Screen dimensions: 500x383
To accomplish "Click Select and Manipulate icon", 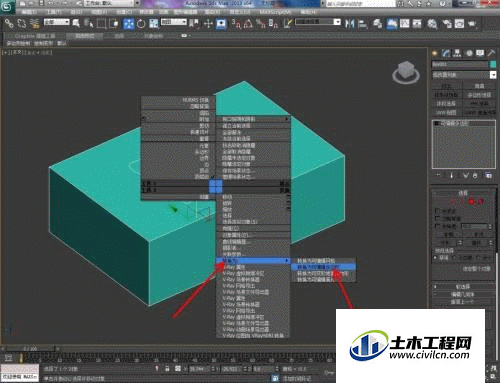I will [x=209, y=23].
